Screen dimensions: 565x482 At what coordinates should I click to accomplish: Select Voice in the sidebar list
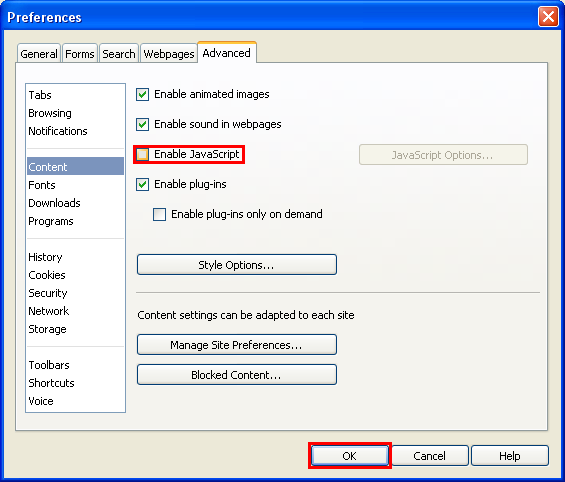click(75, 401)
